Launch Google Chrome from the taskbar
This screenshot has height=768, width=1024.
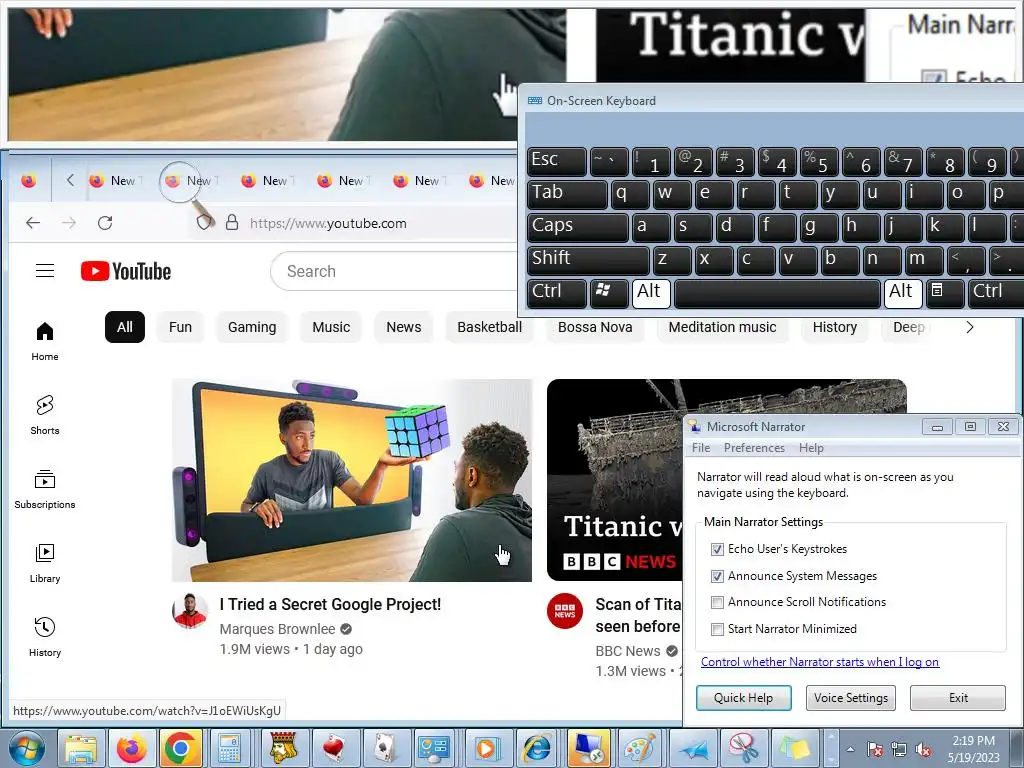pyautogui.click(x=181, y=748)
